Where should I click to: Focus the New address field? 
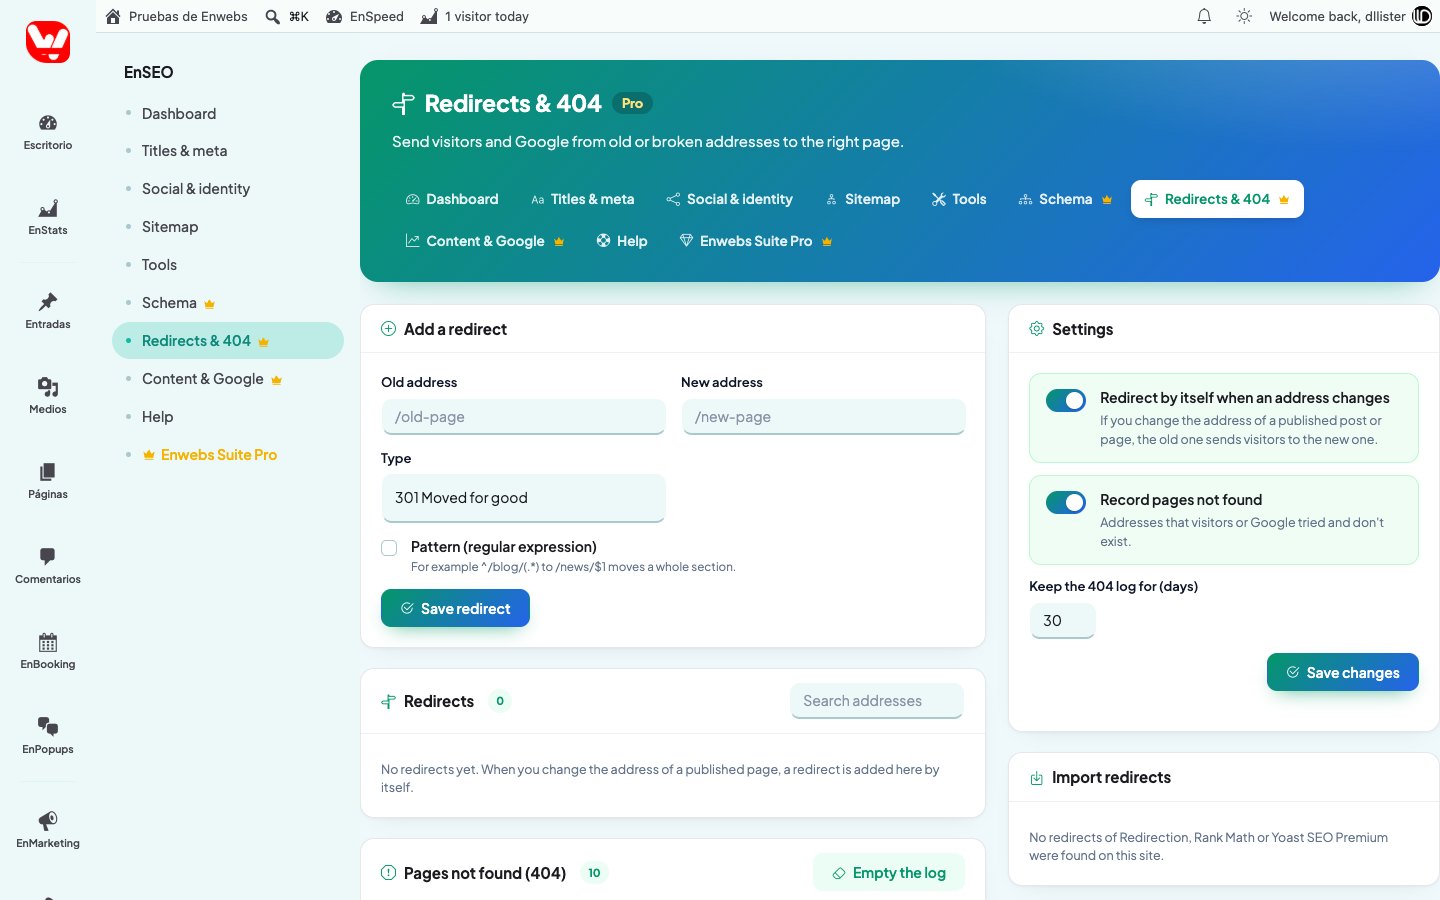[x=823, y=417]
